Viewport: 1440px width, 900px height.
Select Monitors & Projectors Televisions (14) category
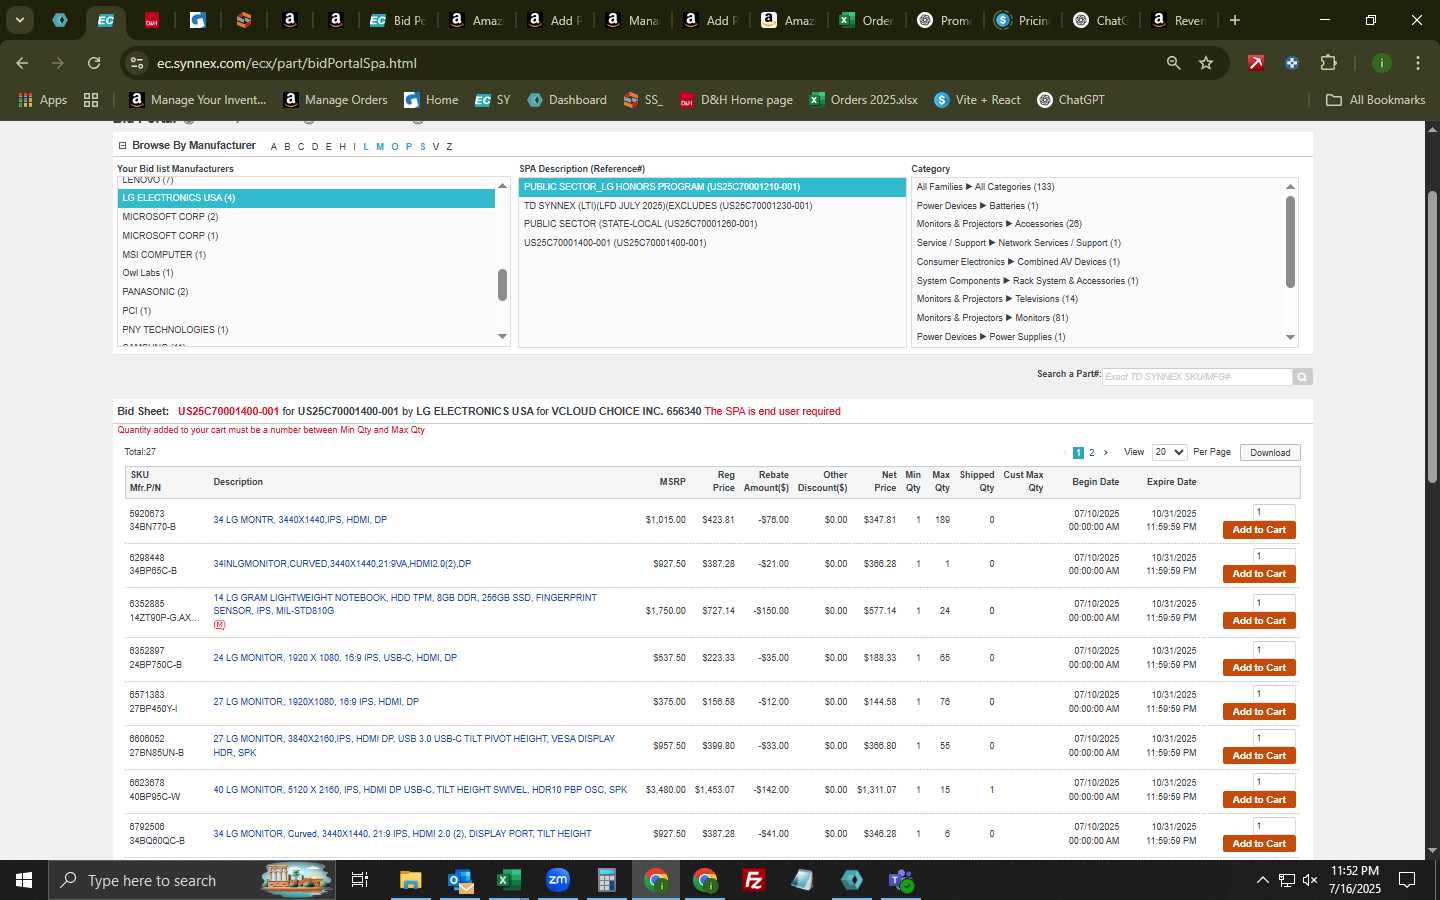click(997, 299)
